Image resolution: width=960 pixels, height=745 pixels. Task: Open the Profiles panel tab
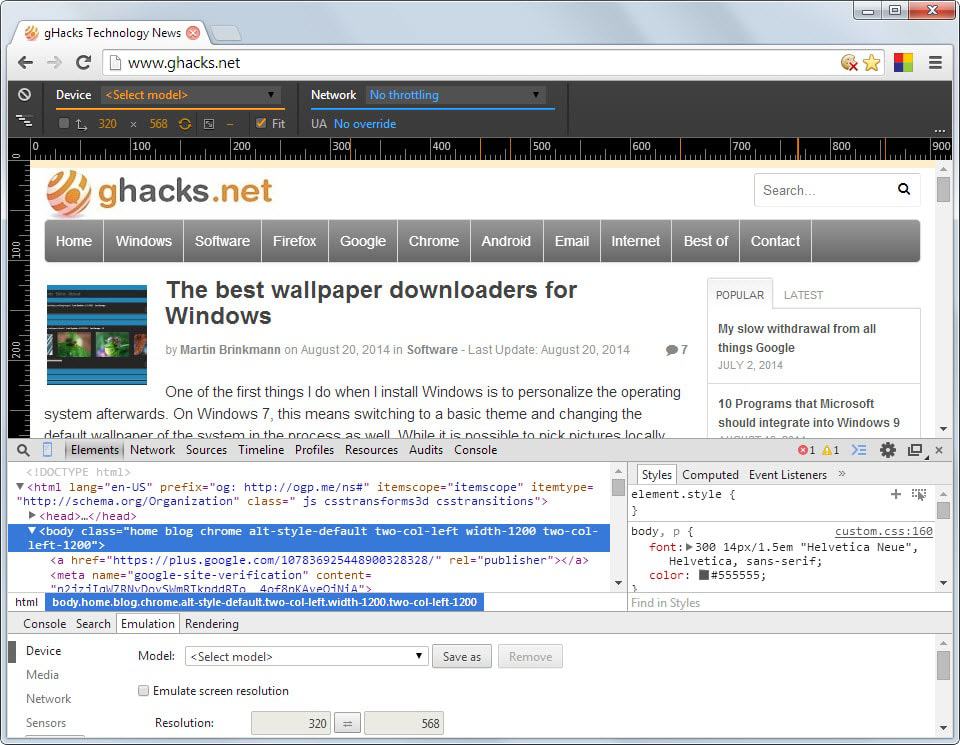point(314,450)
